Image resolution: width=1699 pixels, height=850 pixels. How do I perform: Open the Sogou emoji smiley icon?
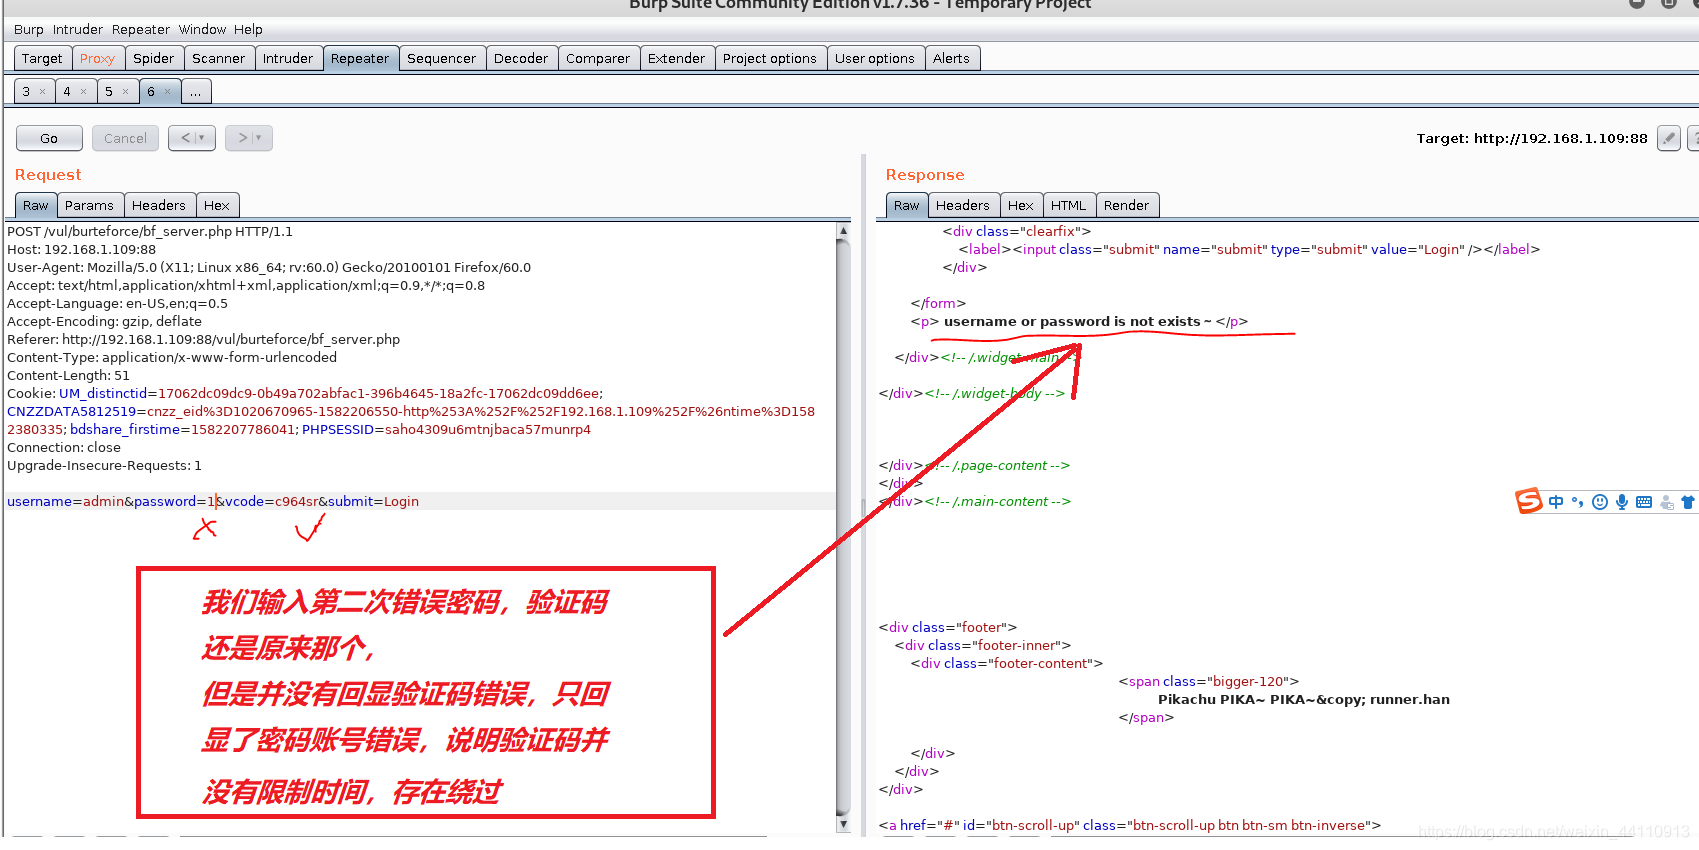[x=1600, y=502]
